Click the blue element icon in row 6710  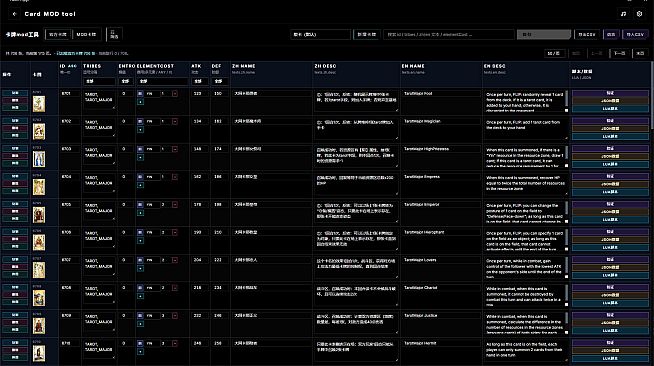click(140, 343)
